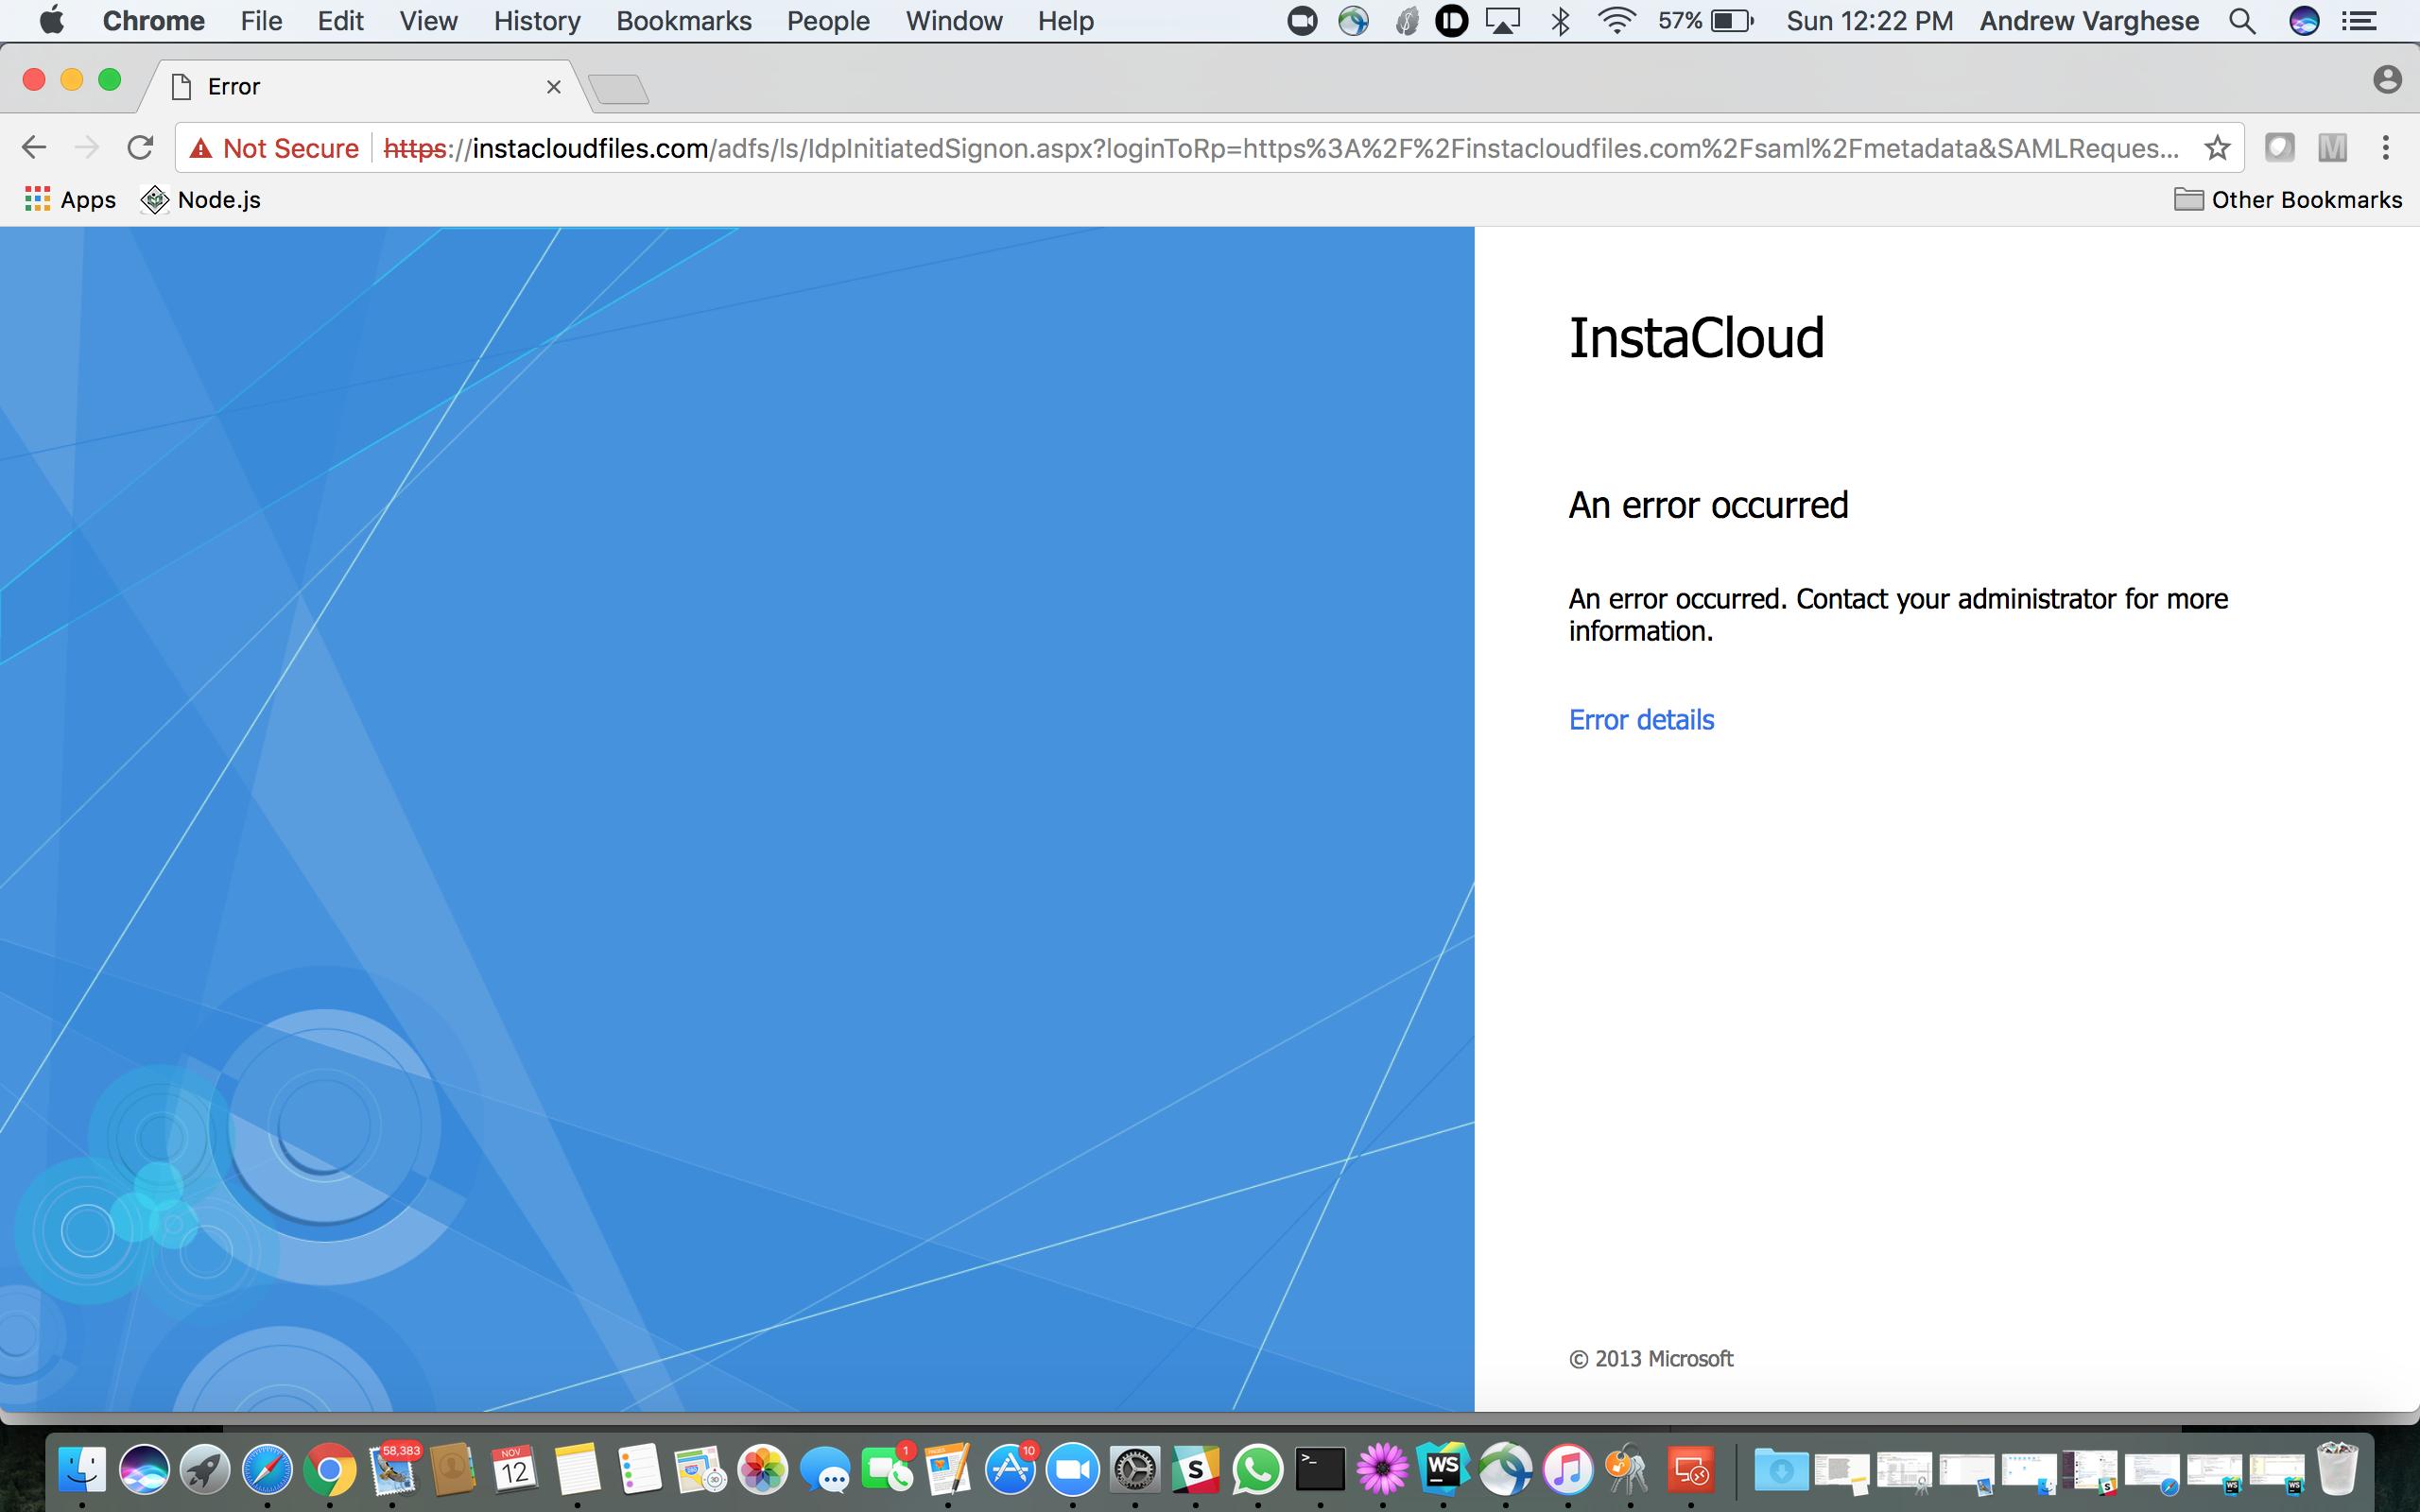2420x1512 pixels.
Task: Open the Window menu
Action: point(954,21)
